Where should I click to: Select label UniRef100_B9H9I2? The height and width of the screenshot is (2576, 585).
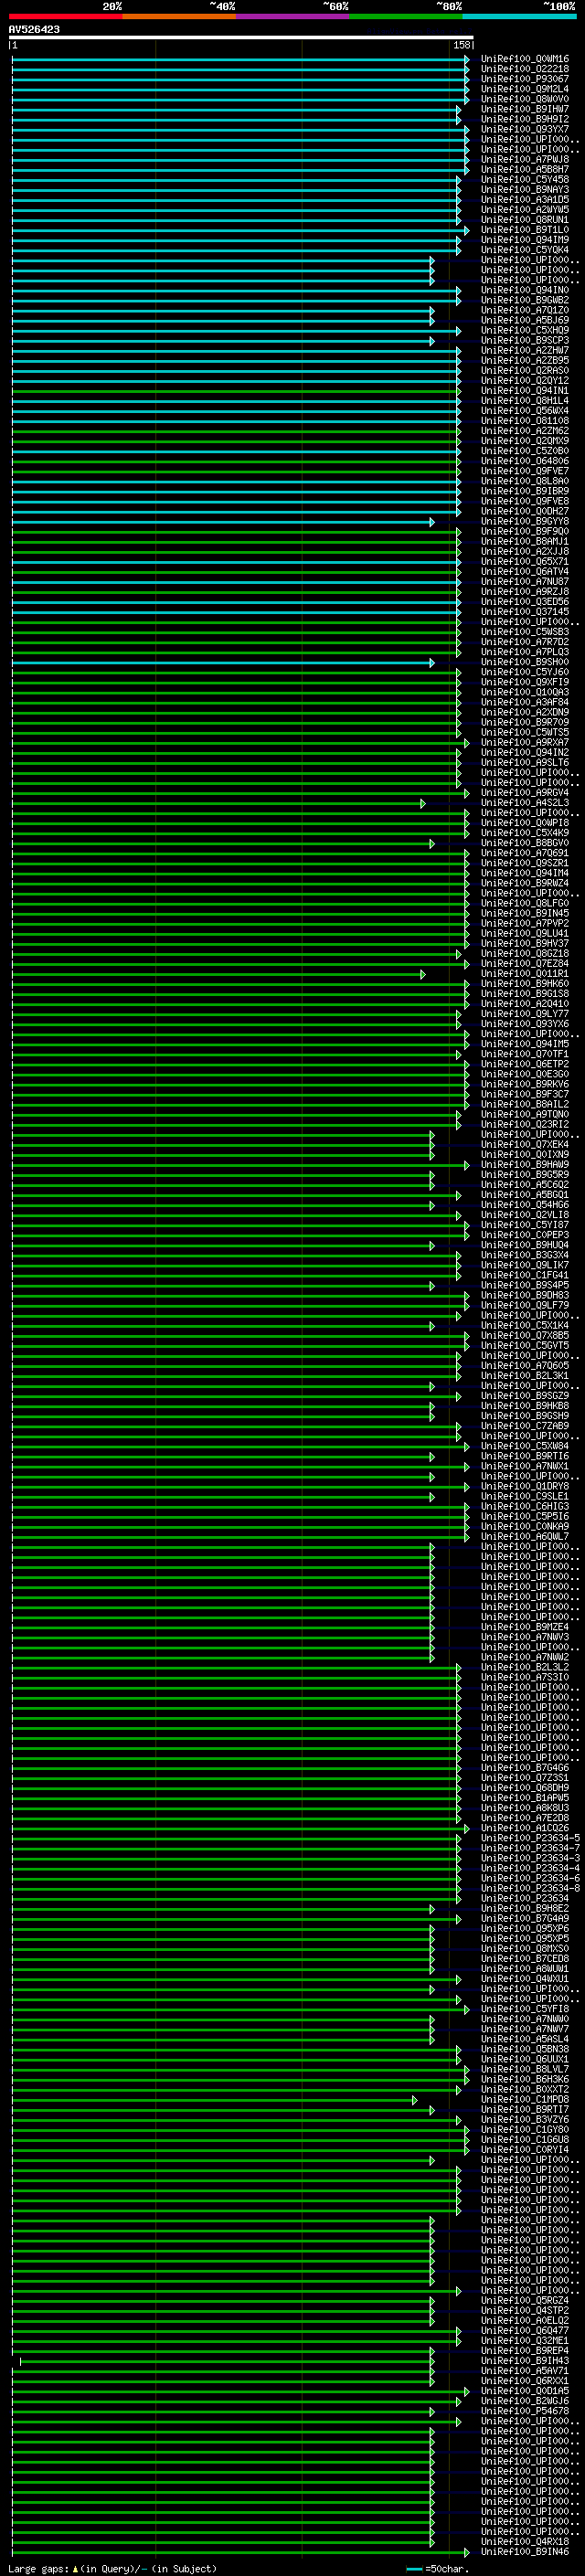[x=524, y=119]
